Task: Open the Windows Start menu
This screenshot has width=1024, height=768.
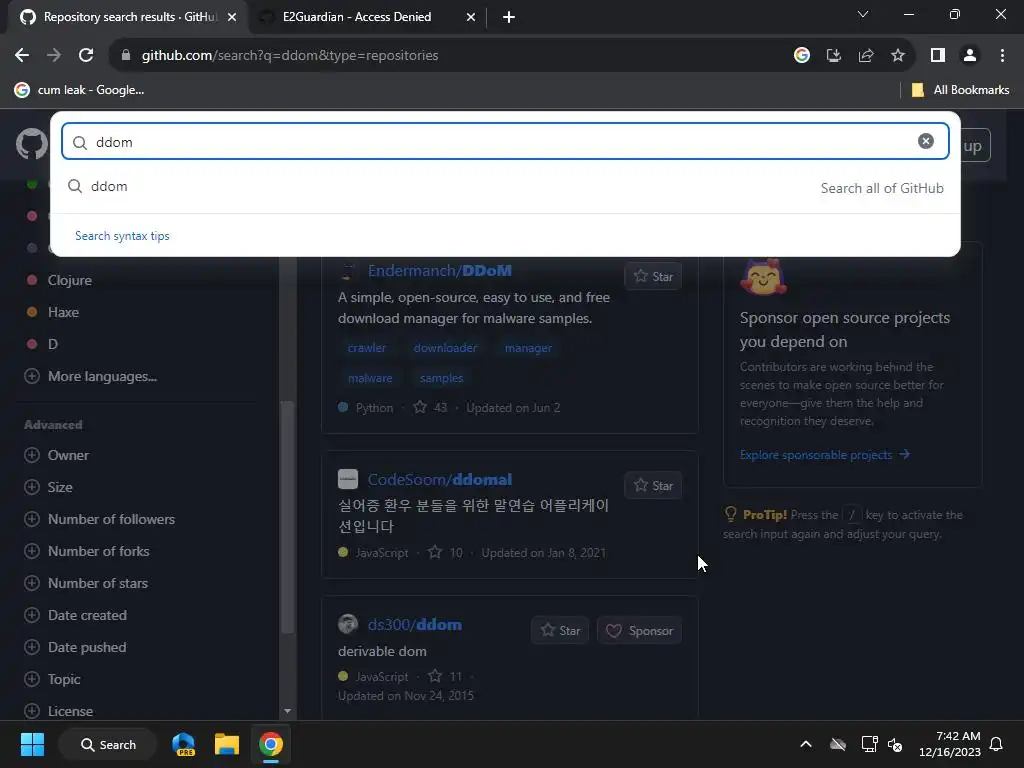Action: pos(32,744)
